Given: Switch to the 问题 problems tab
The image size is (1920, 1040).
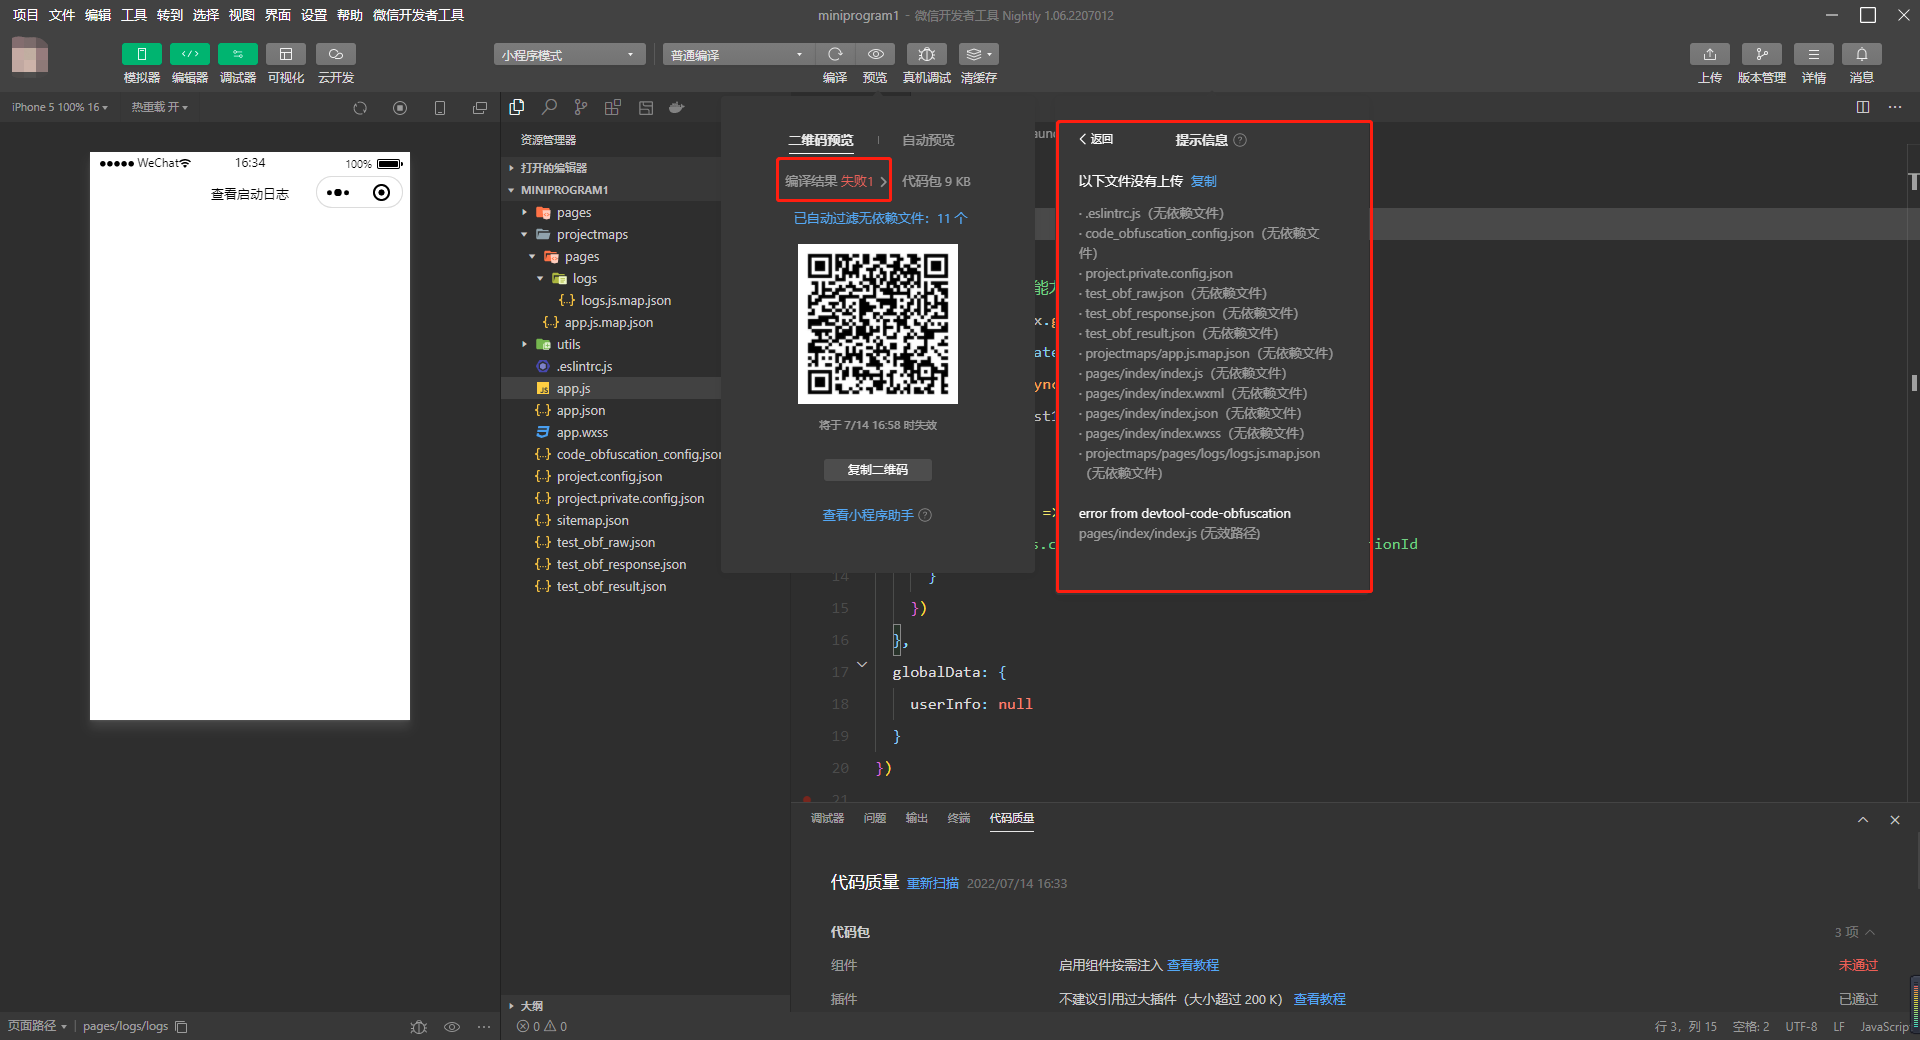Looking at the screenshot, I should [875, 818].
